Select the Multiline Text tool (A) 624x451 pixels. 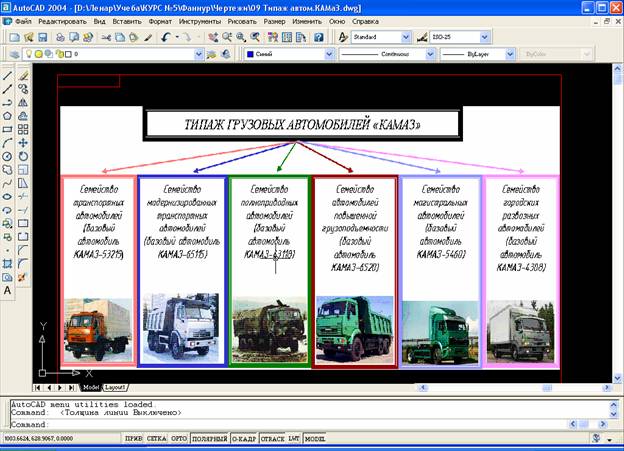pos(7,291)
